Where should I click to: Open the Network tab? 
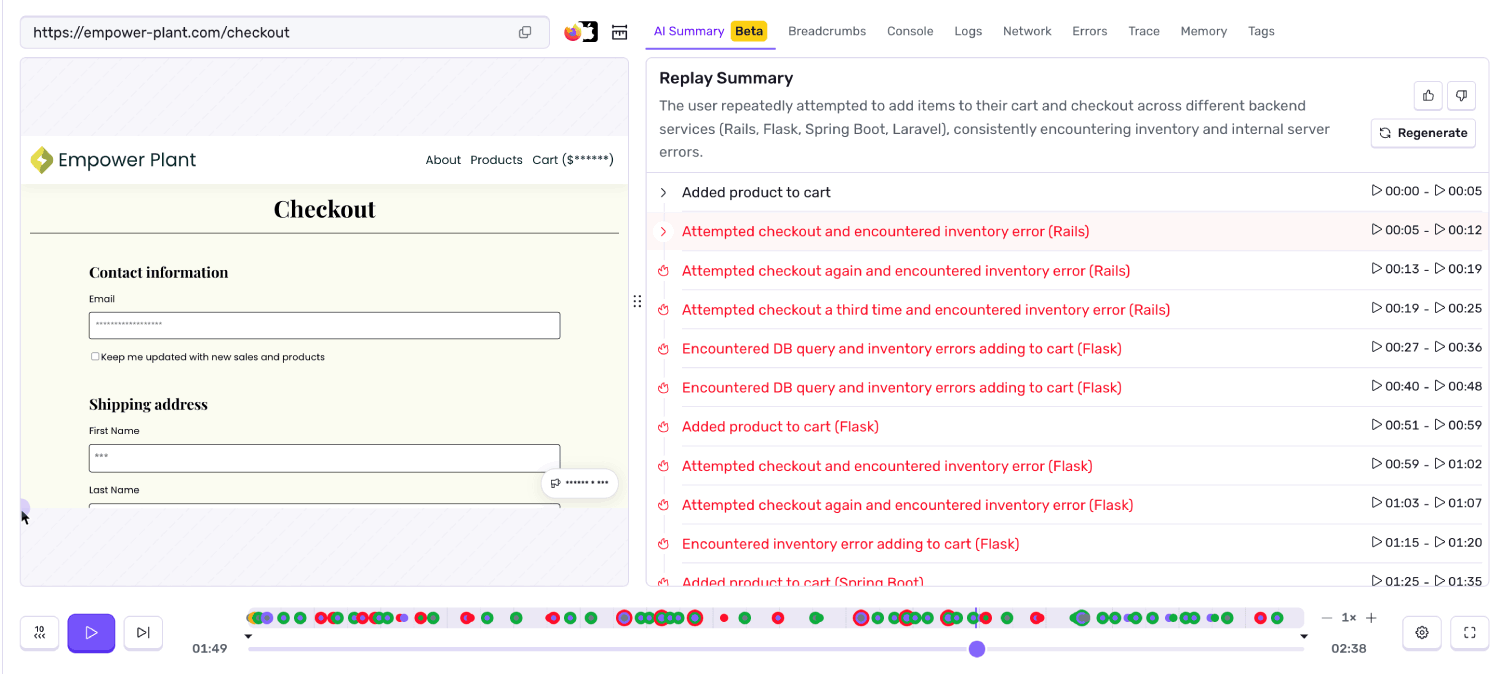(1027, 31)
